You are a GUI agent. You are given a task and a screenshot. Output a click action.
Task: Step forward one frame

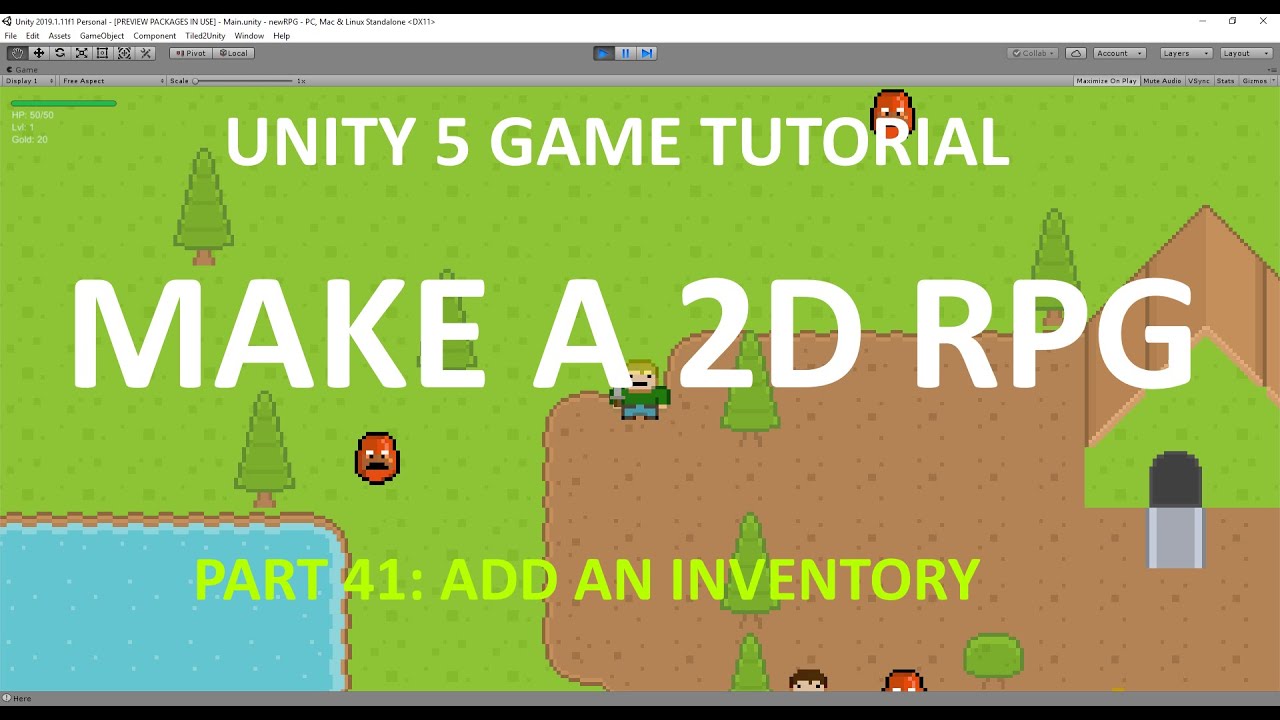(x=646, y=53)
